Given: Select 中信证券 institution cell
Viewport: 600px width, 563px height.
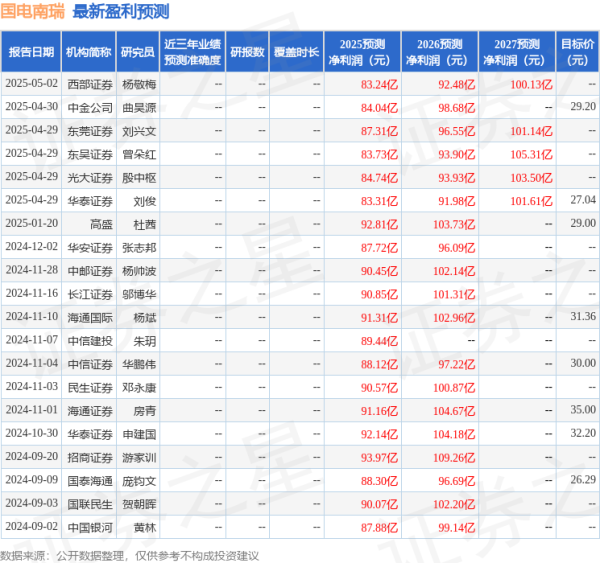Looking at the screenshot, I should pos(90,364).
